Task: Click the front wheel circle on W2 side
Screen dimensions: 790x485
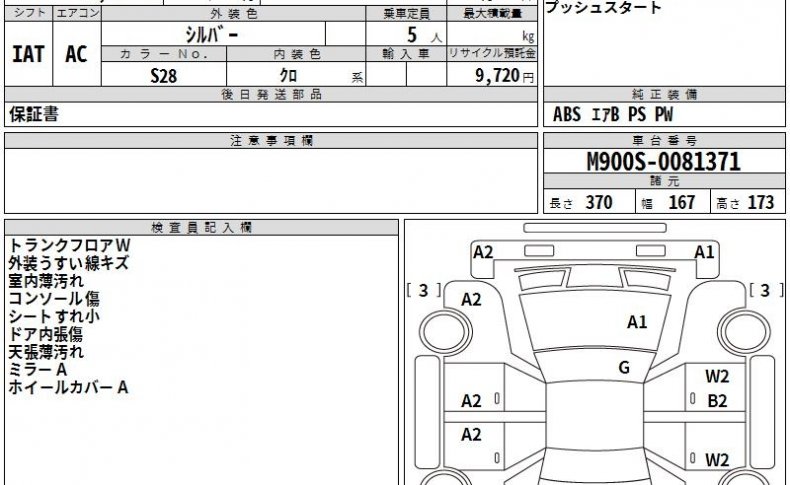Action: click(x=745, y=332)
